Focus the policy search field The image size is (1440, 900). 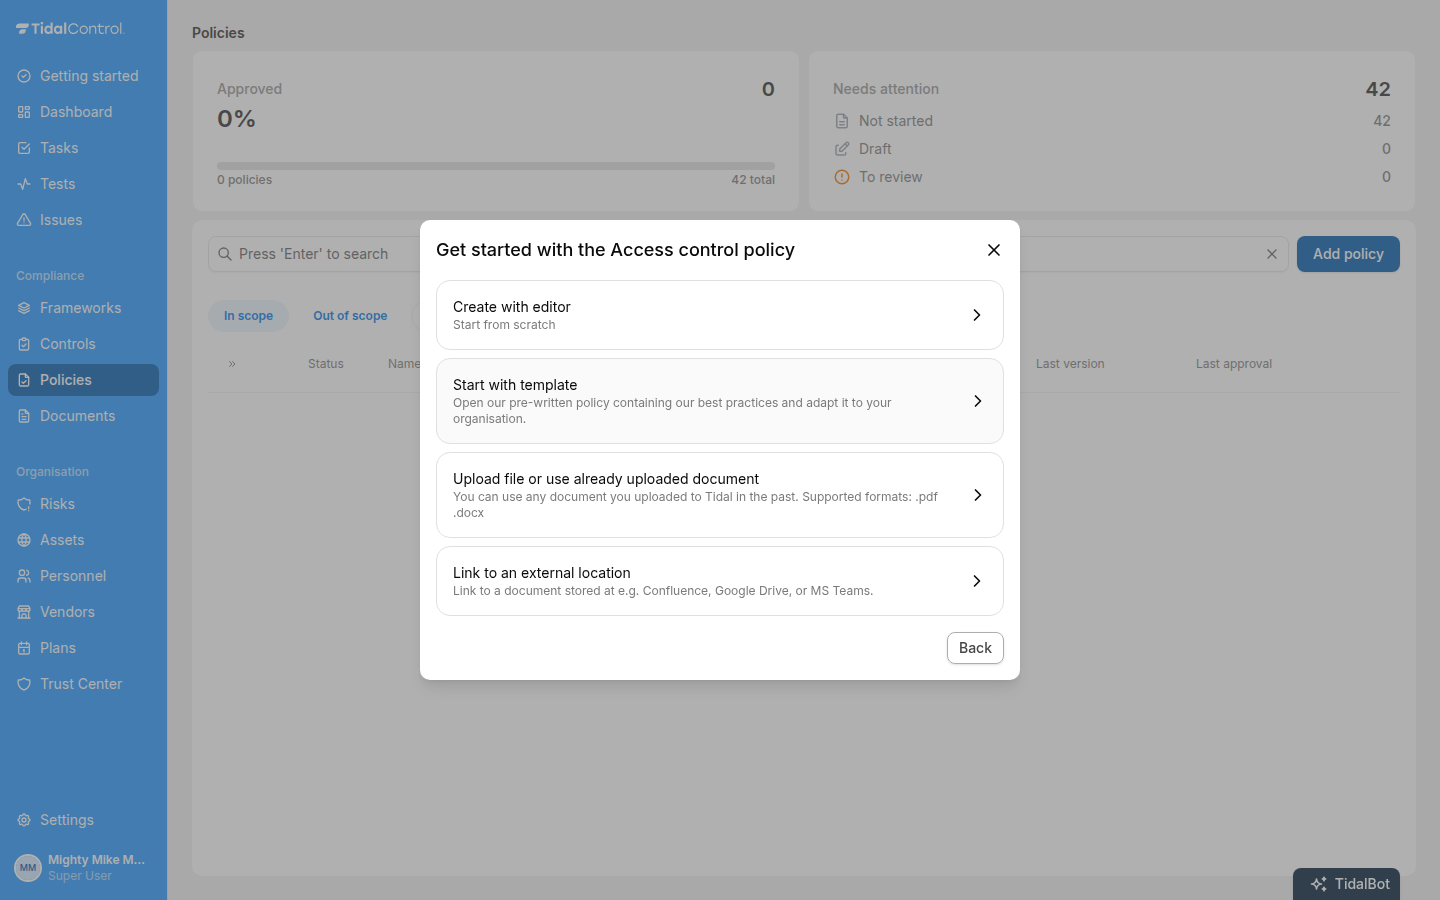coord(315,254)
